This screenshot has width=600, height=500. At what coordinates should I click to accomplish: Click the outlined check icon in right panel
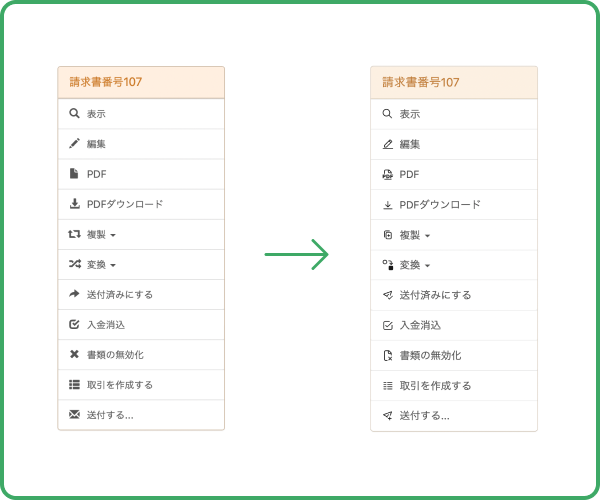point(387,325)
